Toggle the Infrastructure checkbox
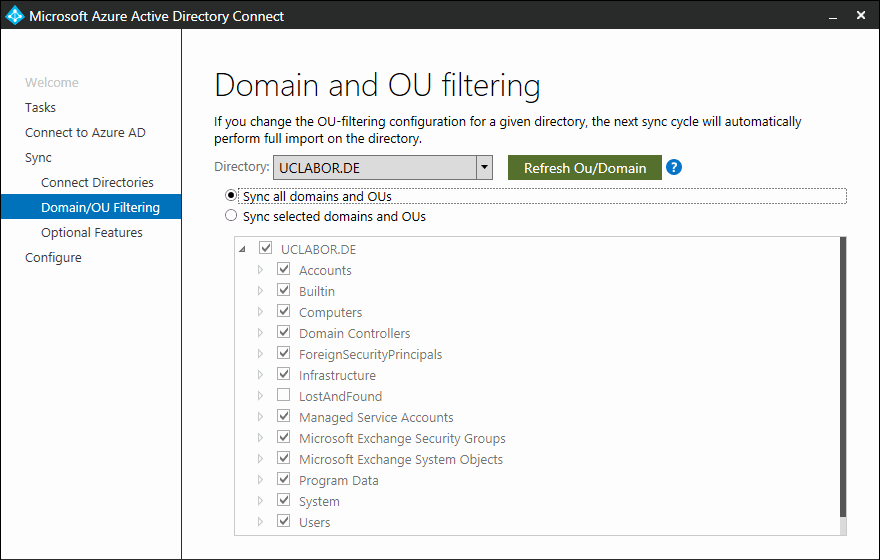 coord(283,374)
